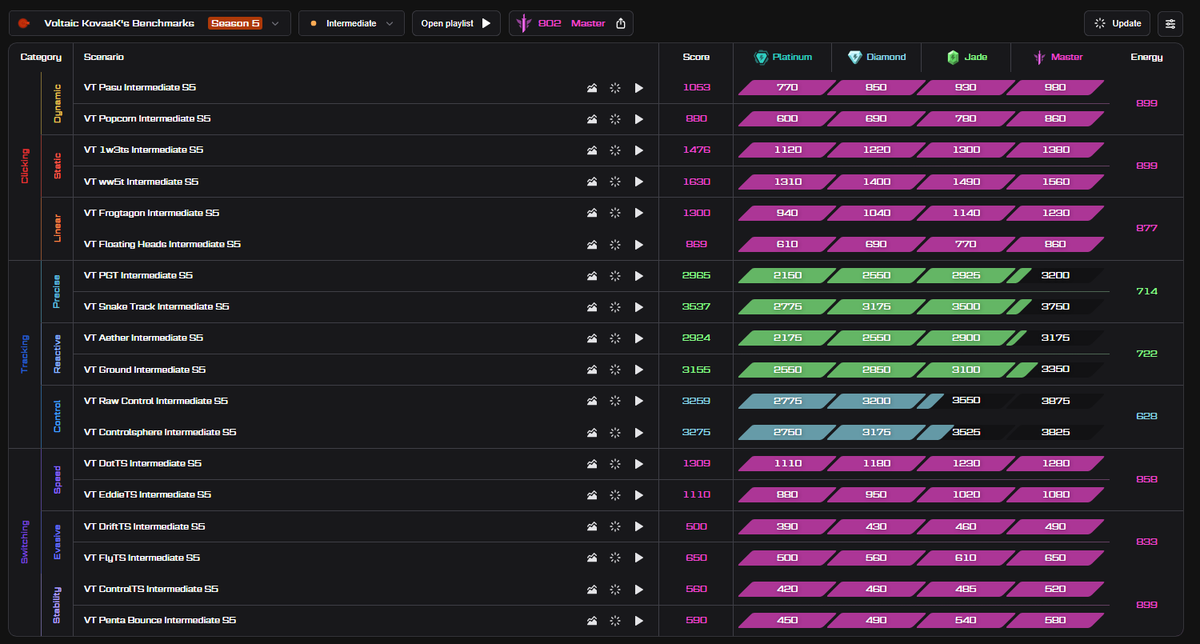1200x644 pixels.
Task: Refresh score for VT Frogtagon Intermediate S5
Action: tap(615, 213)
